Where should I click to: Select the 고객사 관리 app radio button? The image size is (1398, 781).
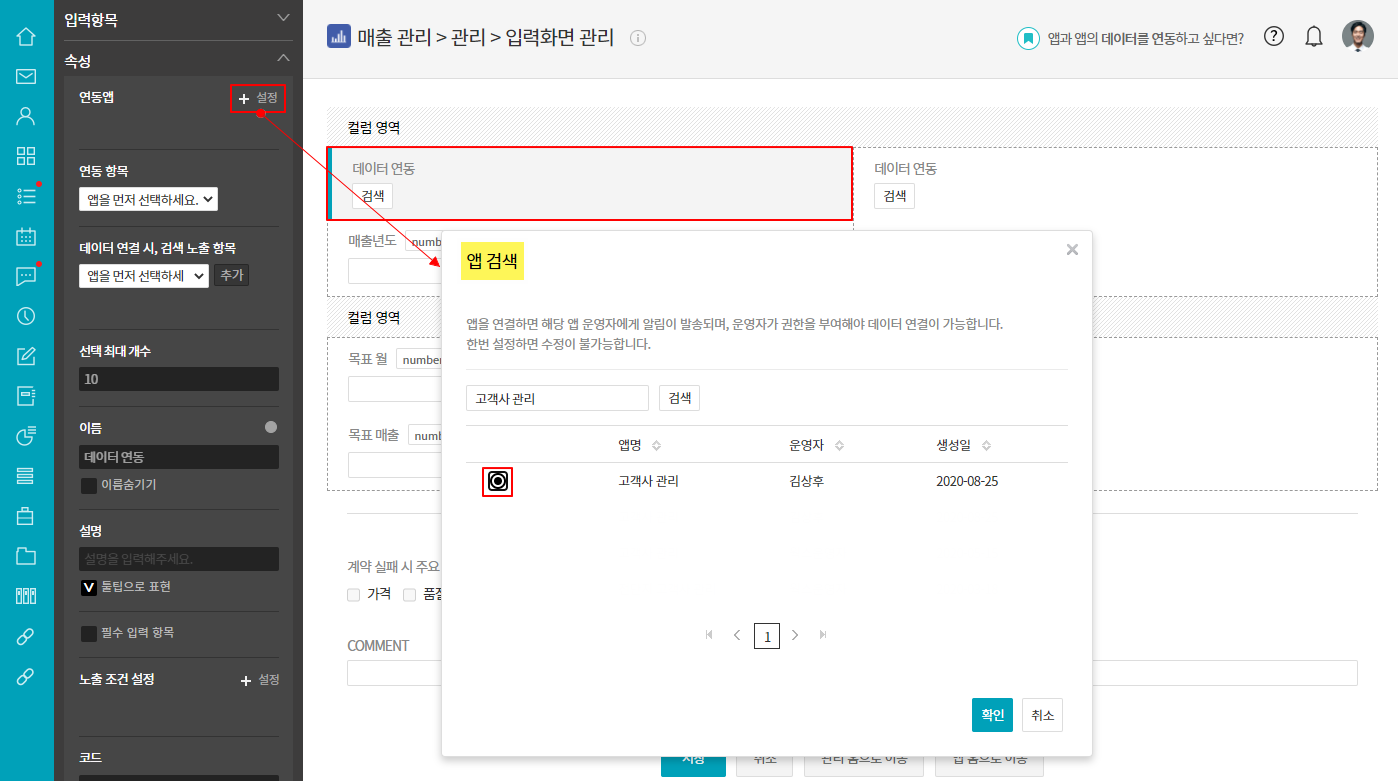[x=498, y=481]
